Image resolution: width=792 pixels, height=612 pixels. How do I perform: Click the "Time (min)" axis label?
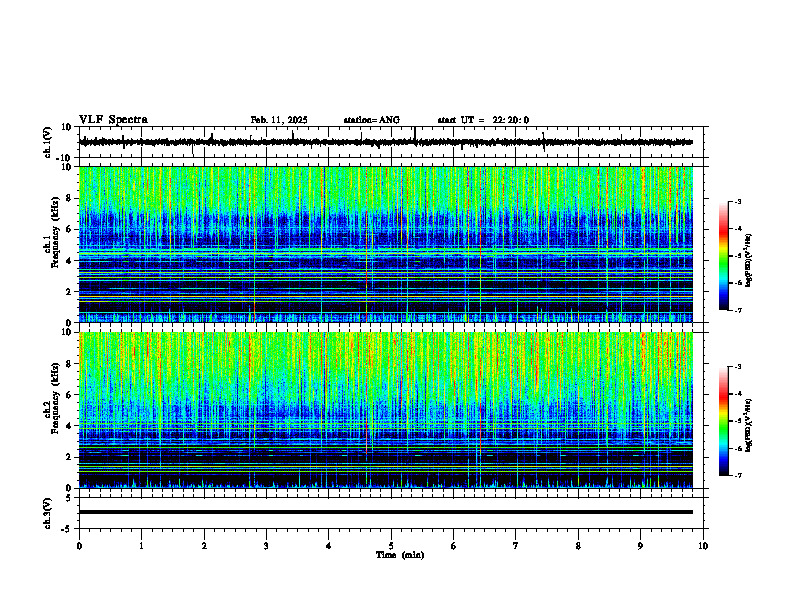(400, 555)
